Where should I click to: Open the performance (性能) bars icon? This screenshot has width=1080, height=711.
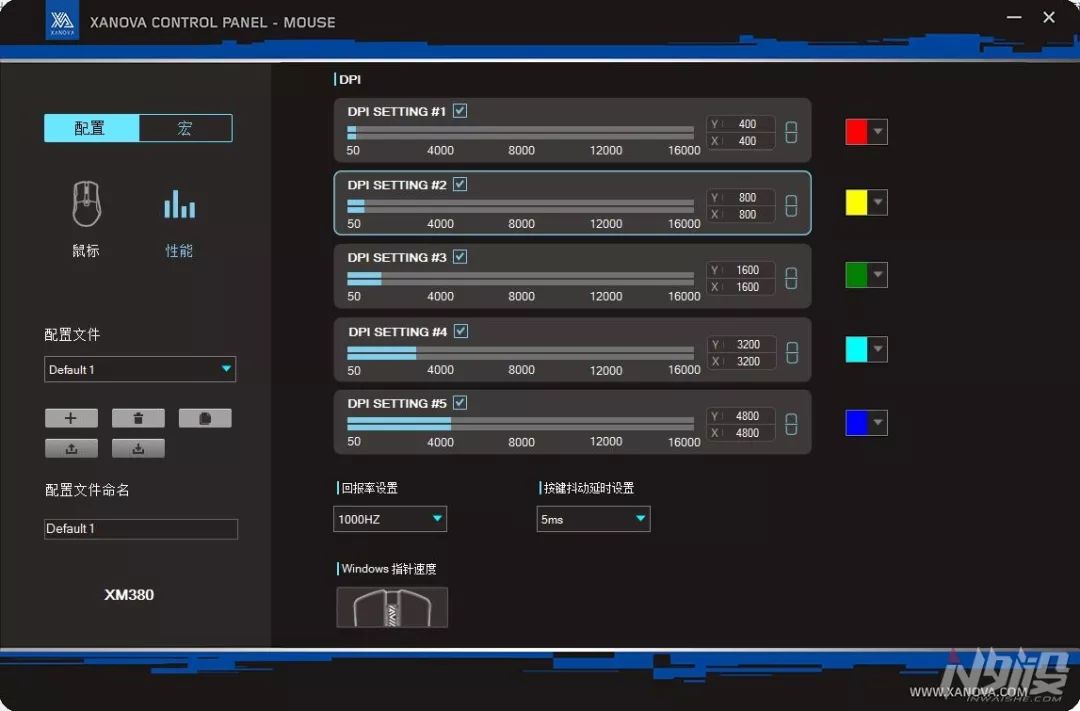(x=179, y=205)
